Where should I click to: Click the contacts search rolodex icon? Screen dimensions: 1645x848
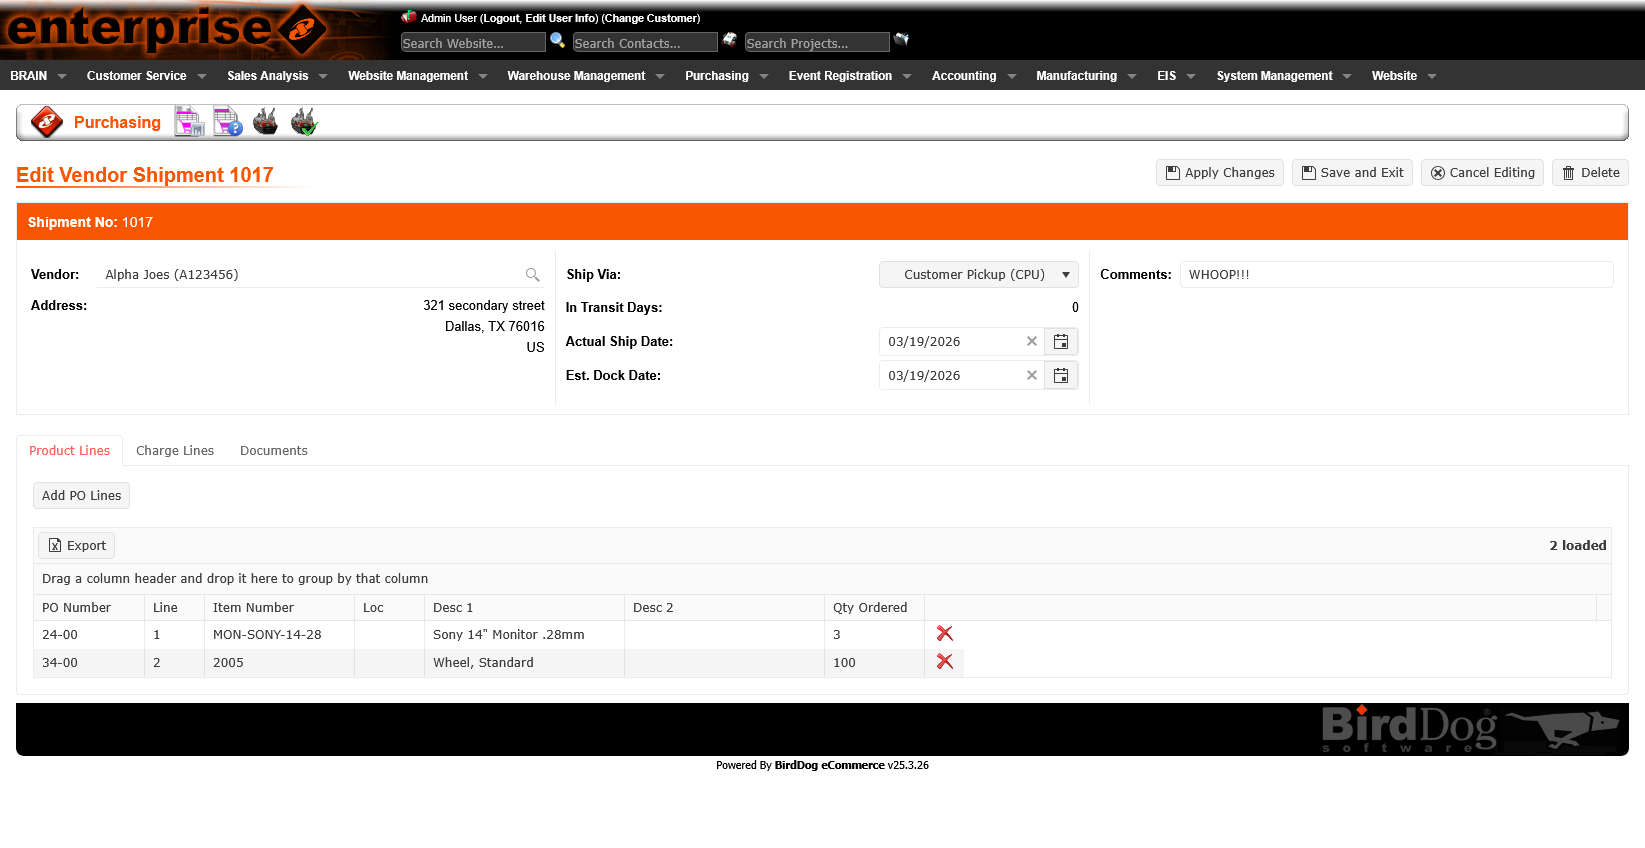point(730,40)
